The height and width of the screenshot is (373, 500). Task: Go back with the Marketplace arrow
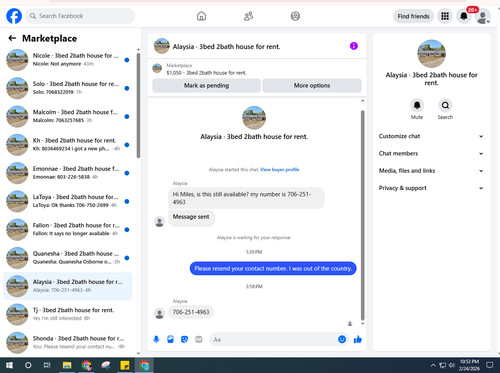(x=12, y=38)
